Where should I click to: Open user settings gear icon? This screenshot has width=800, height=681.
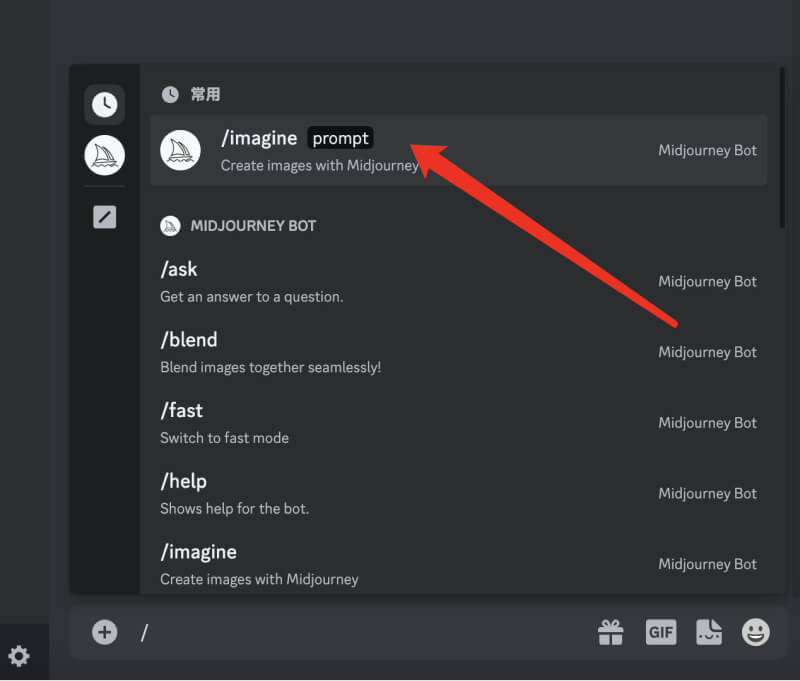tap(19, 656)
